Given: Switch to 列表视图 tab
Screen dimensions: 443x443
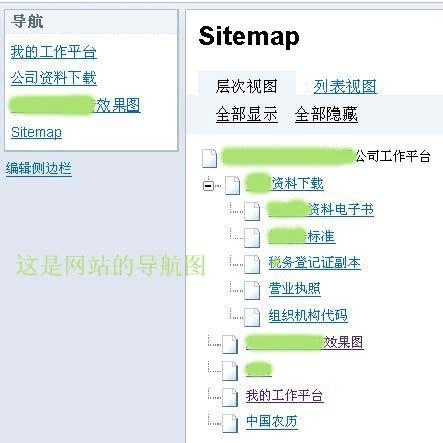Looking at the screenshot, I should coord(345,87).
